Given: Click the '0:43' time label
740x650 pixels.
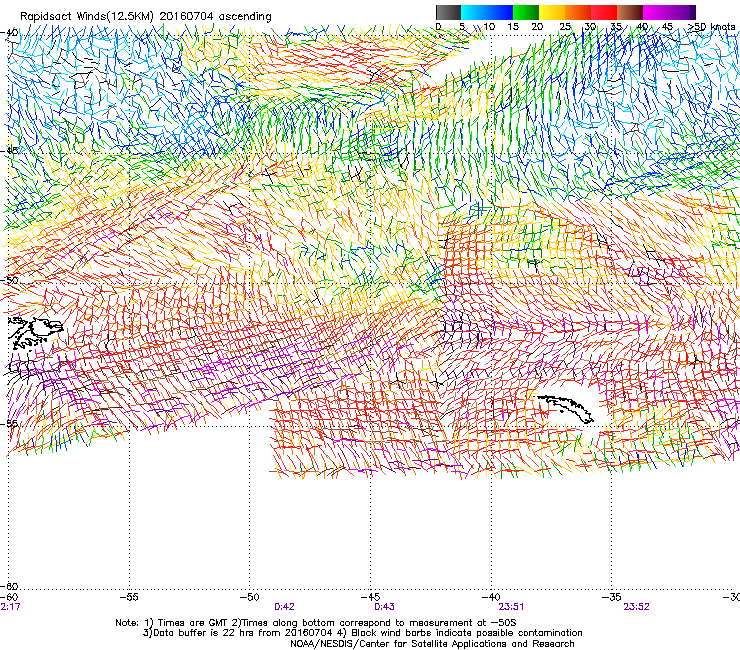Looking at the screenshot, I should click(x=385, y=607).
